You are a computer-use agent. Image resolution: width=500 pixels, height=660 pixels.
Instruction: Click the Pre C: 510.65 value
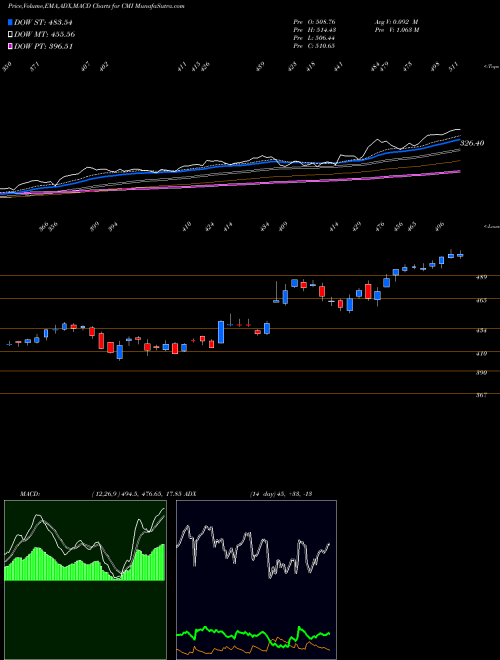[314, 46]
